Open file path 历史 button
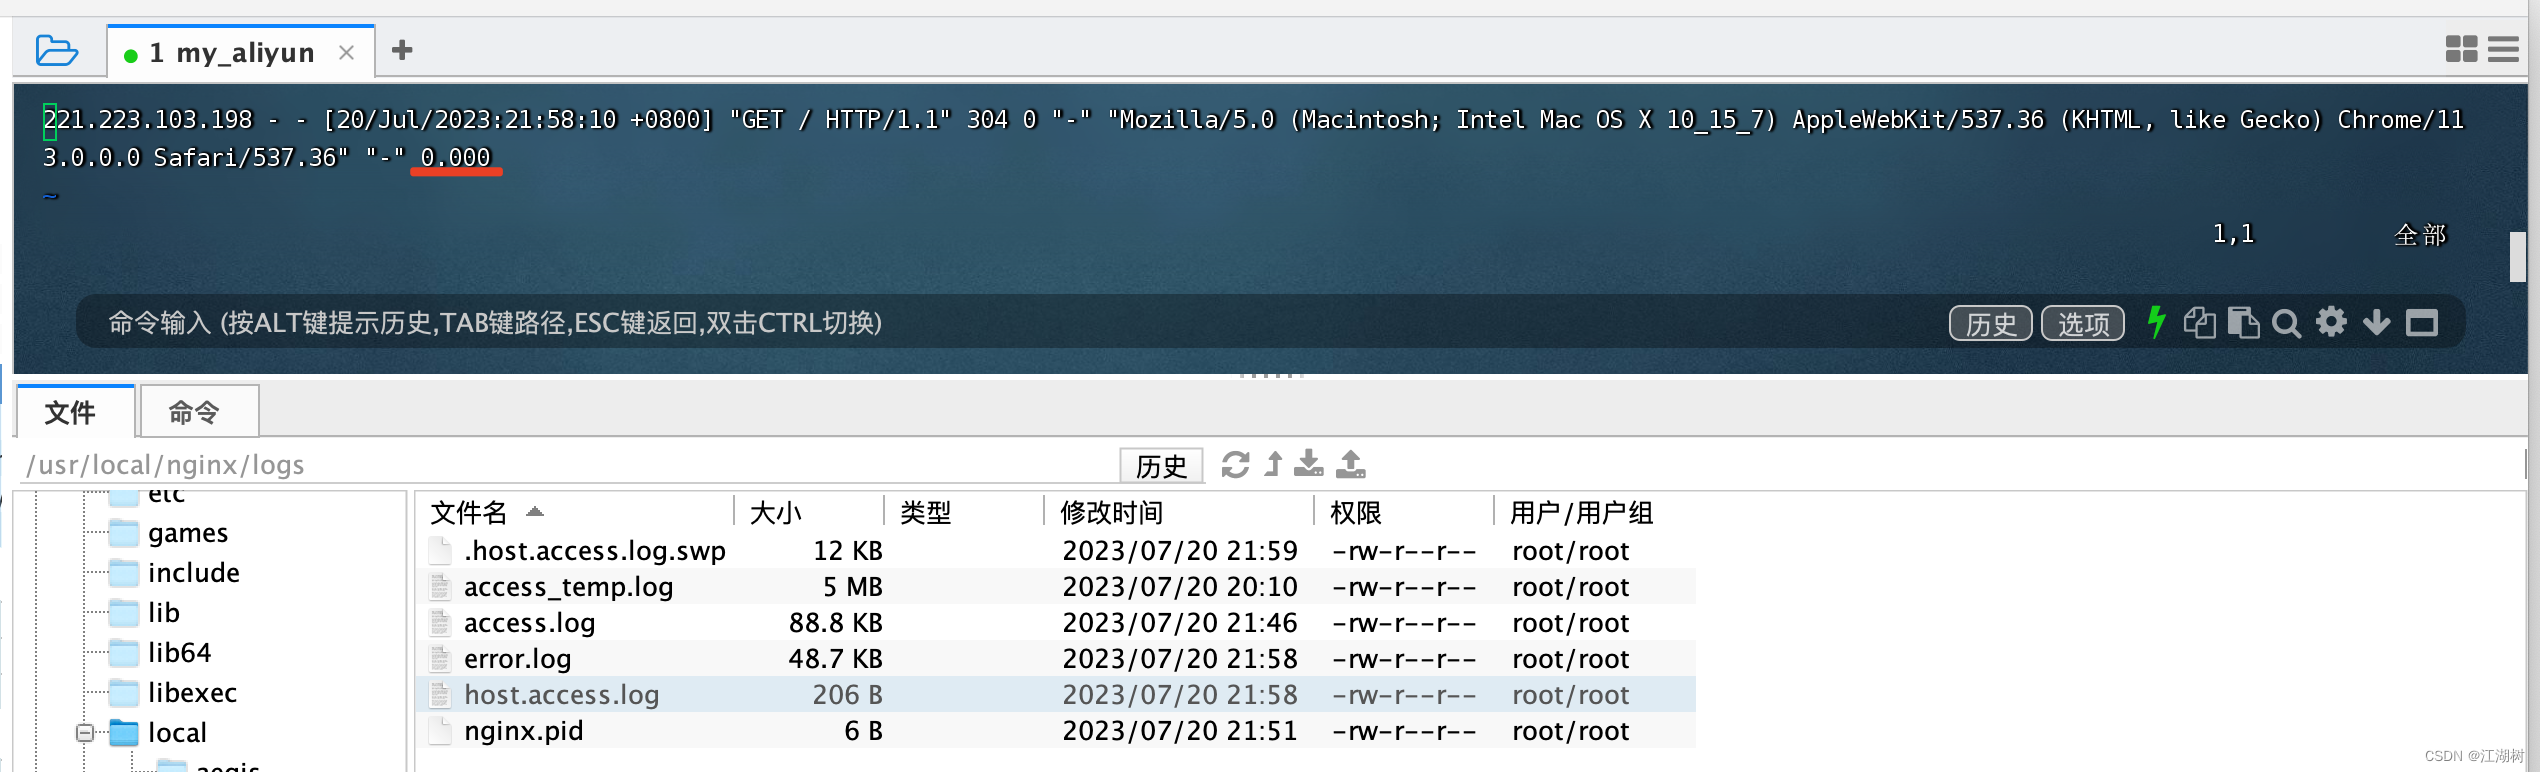This screenshot has width=2540, height=772. pos(1161,466)
